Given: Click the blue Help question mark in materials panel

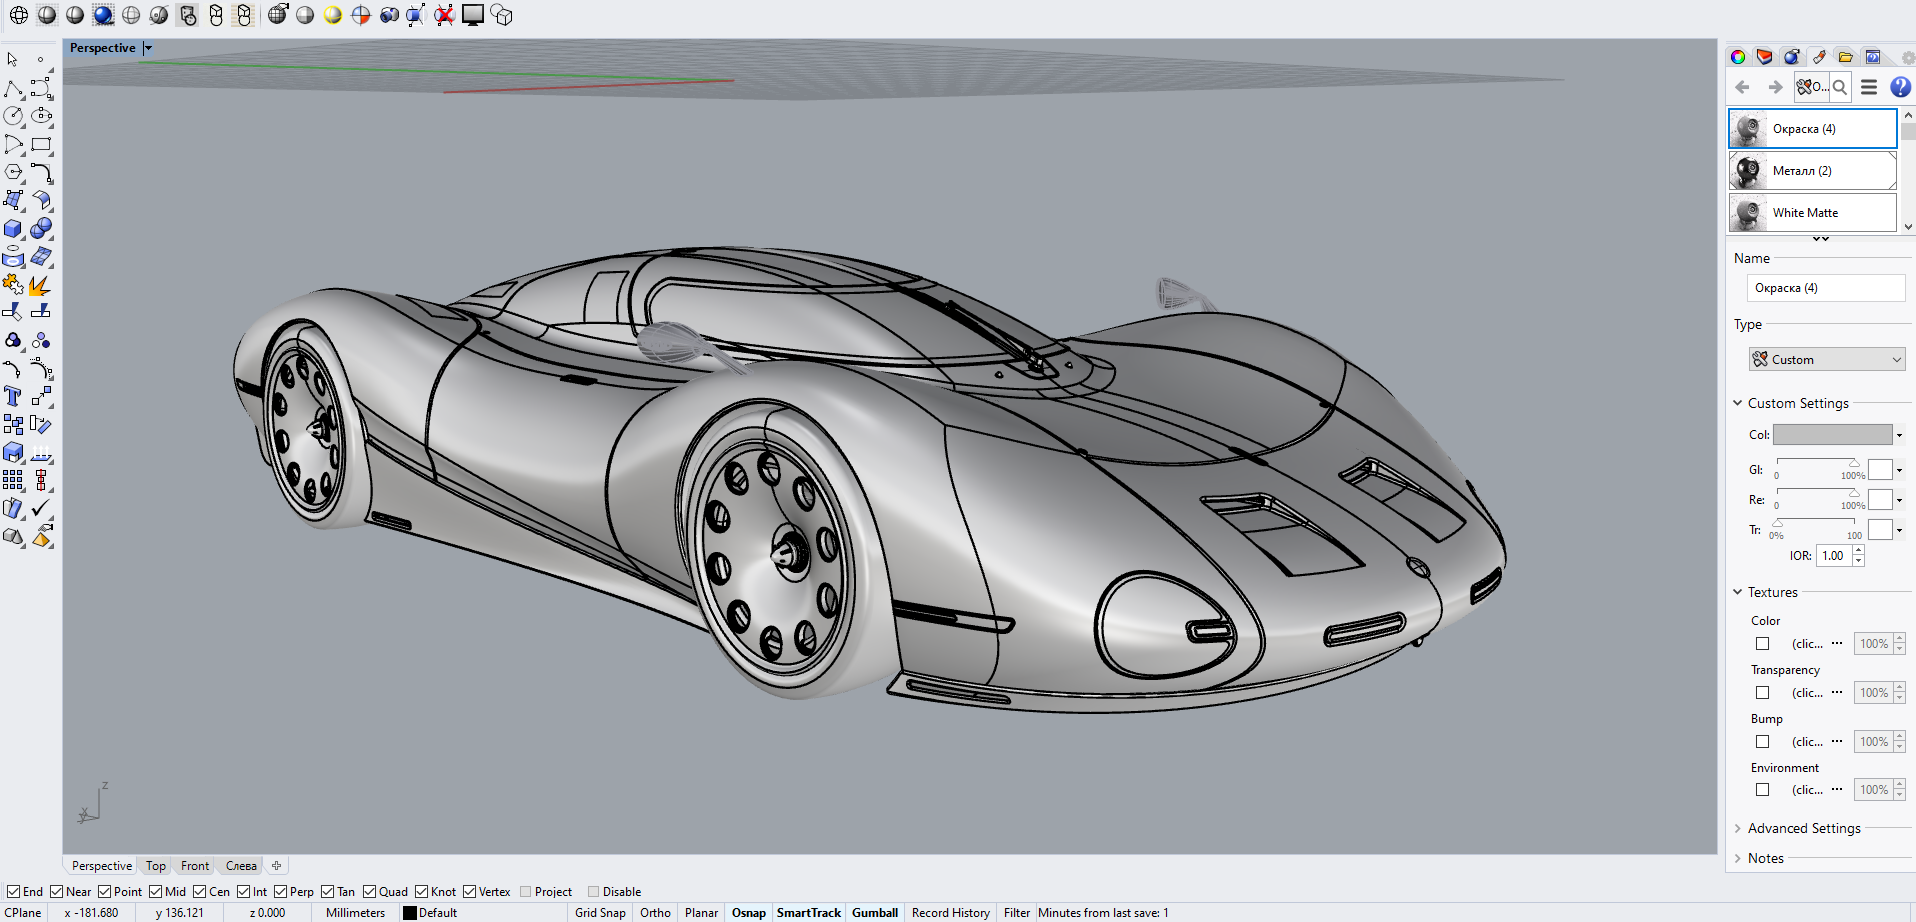Looking at the screenshot, I should (x=1899, y=87).
